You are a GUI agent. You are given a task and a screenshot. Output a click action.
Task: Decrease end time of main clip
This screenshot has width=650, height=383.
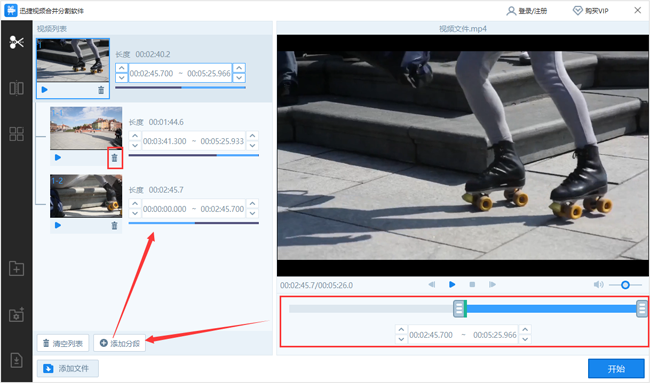[x=239, y=78]
